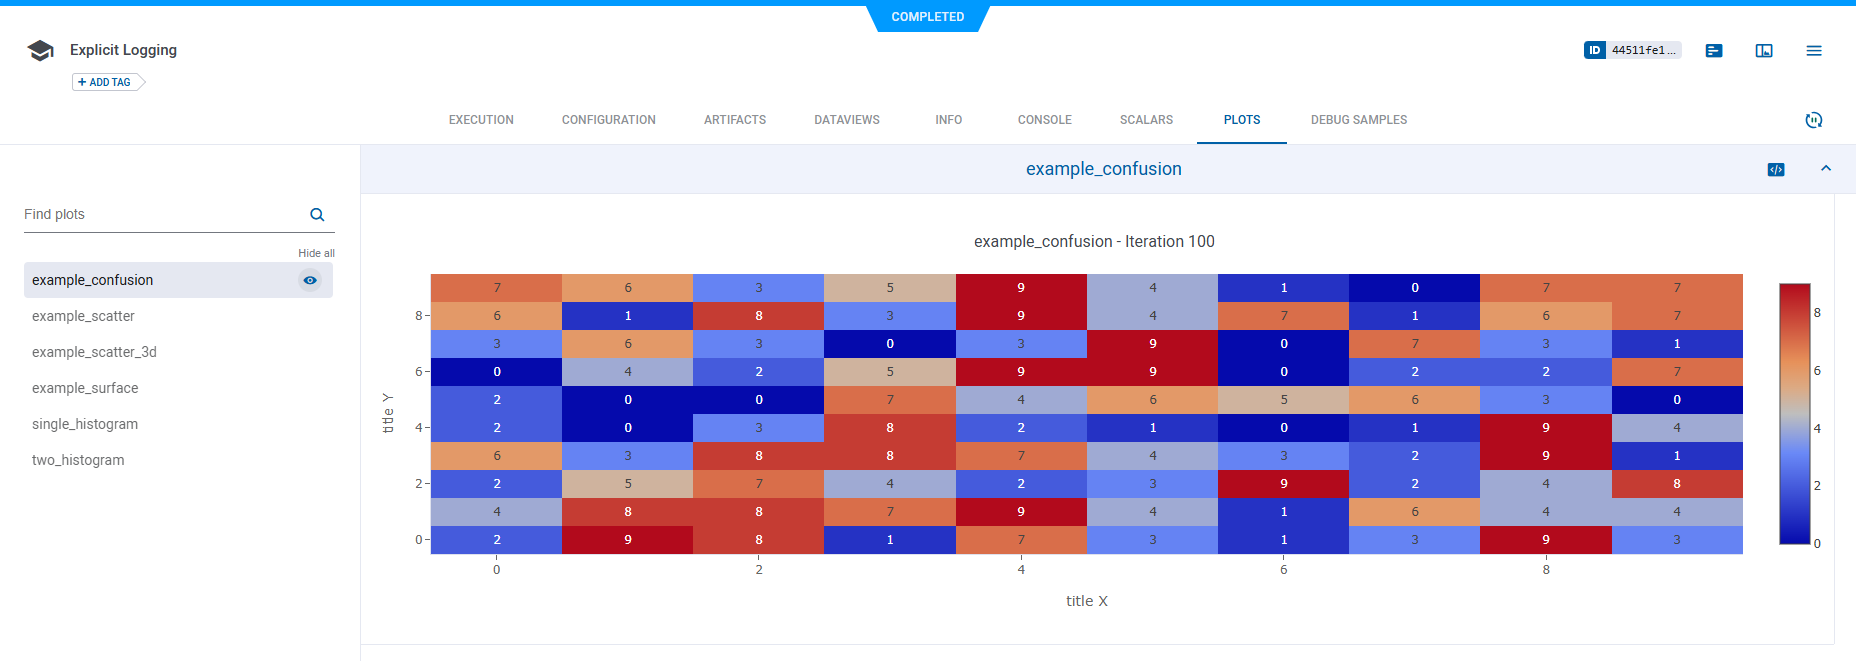Screen dimensions: 1856x661
Task: Collapse the example_confusion plot section
Action: pos(1826,169)
